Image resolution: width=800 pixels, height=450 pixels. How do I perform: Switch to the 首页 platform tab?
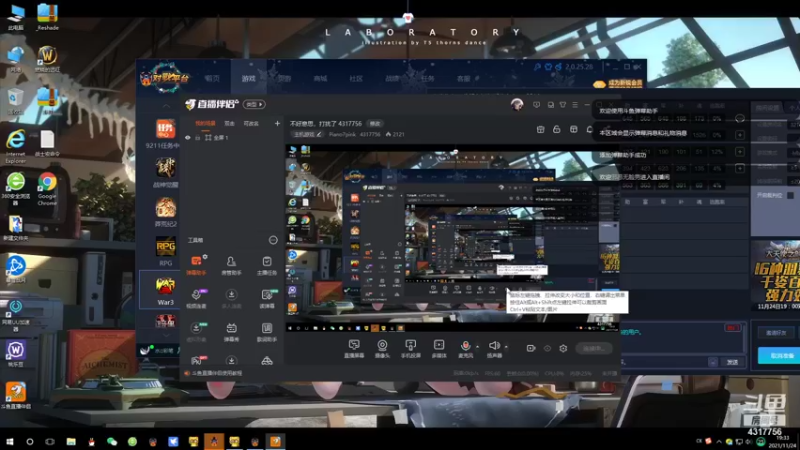click(x=212, y=79)
